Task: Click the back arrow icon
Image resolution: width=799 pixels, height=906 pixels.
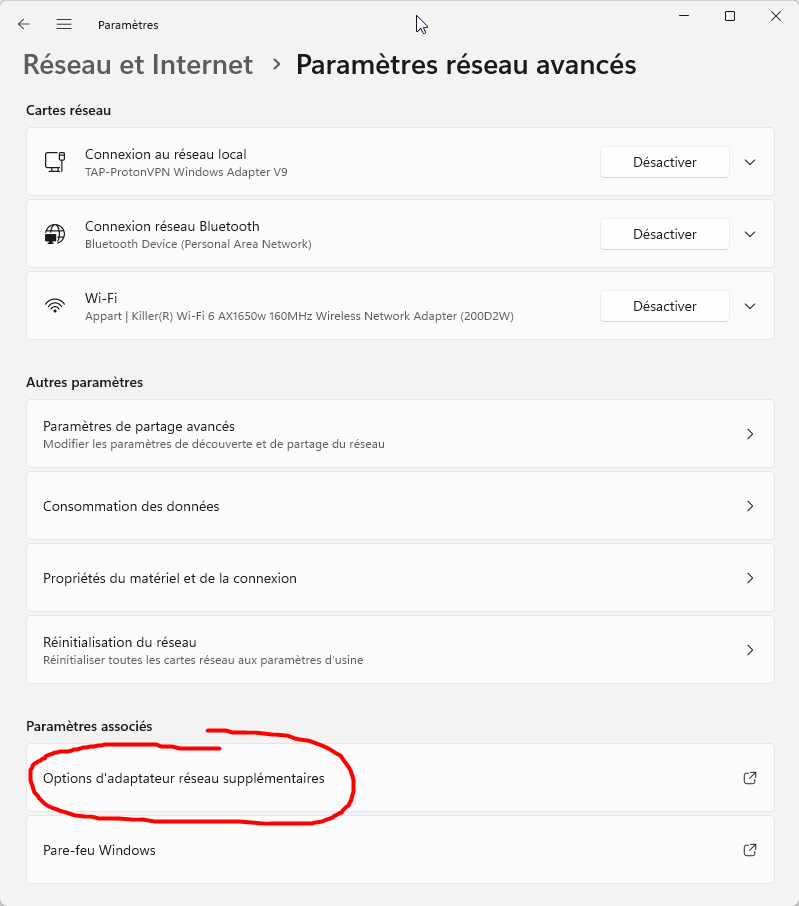Action: pyautogui.click(x=24, y=24)
